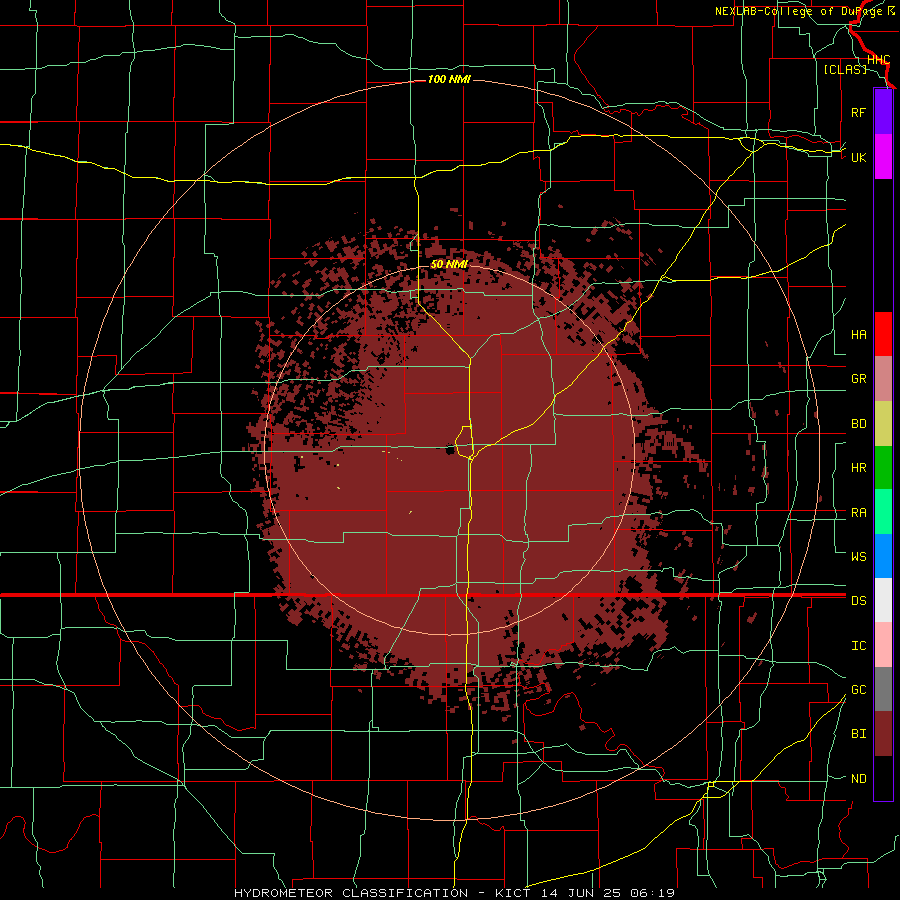Click the BI legend label
This screenshot has height=900, width=900.
tap(858, 734)
